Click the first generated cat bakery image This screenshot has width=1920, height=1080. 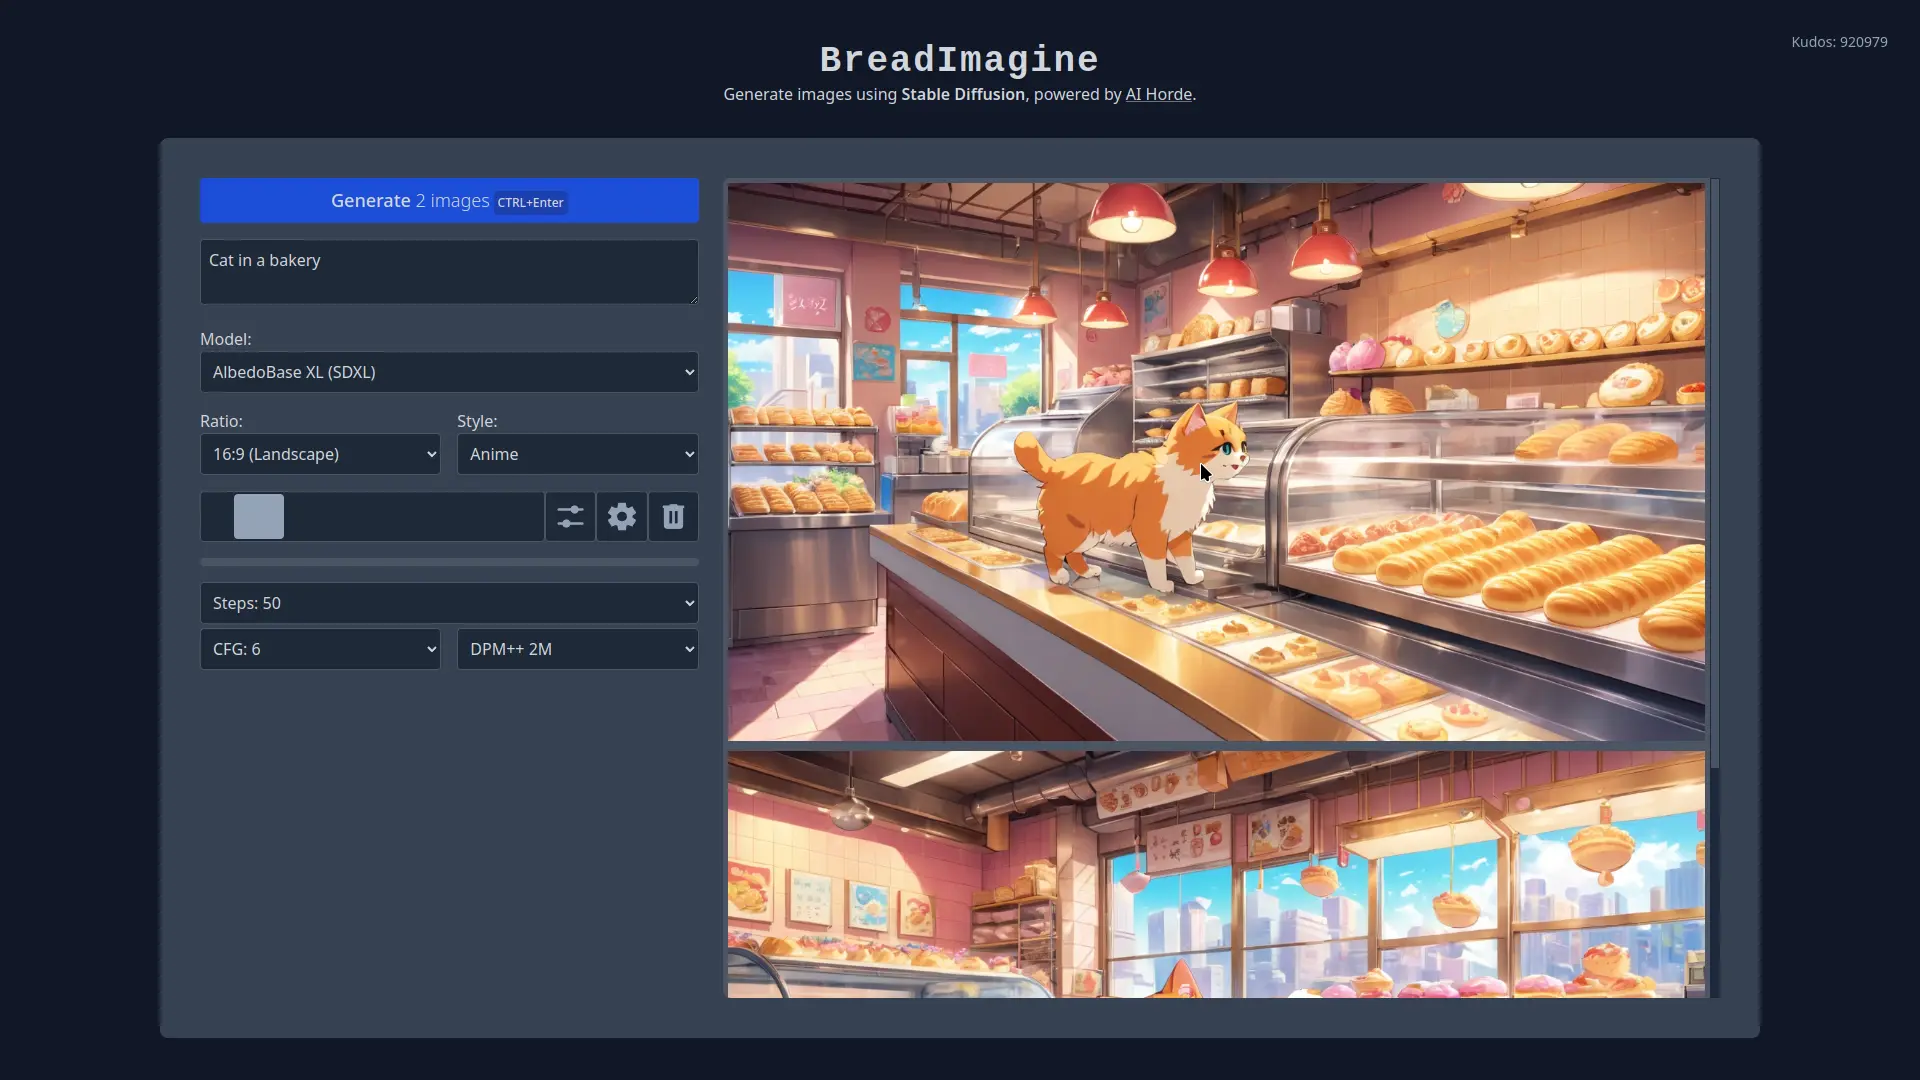click(1216, 461)
